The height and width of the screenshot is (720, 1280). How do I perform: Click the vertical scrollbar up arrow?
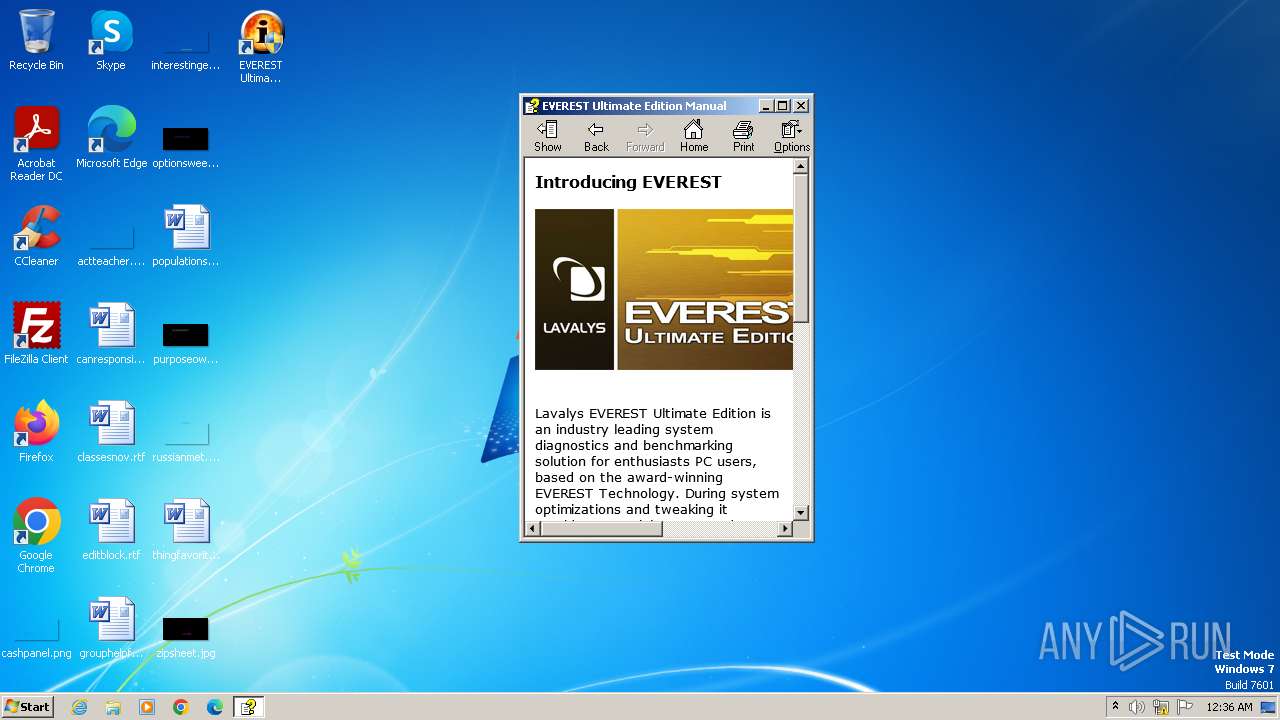[x=800, y=167]
